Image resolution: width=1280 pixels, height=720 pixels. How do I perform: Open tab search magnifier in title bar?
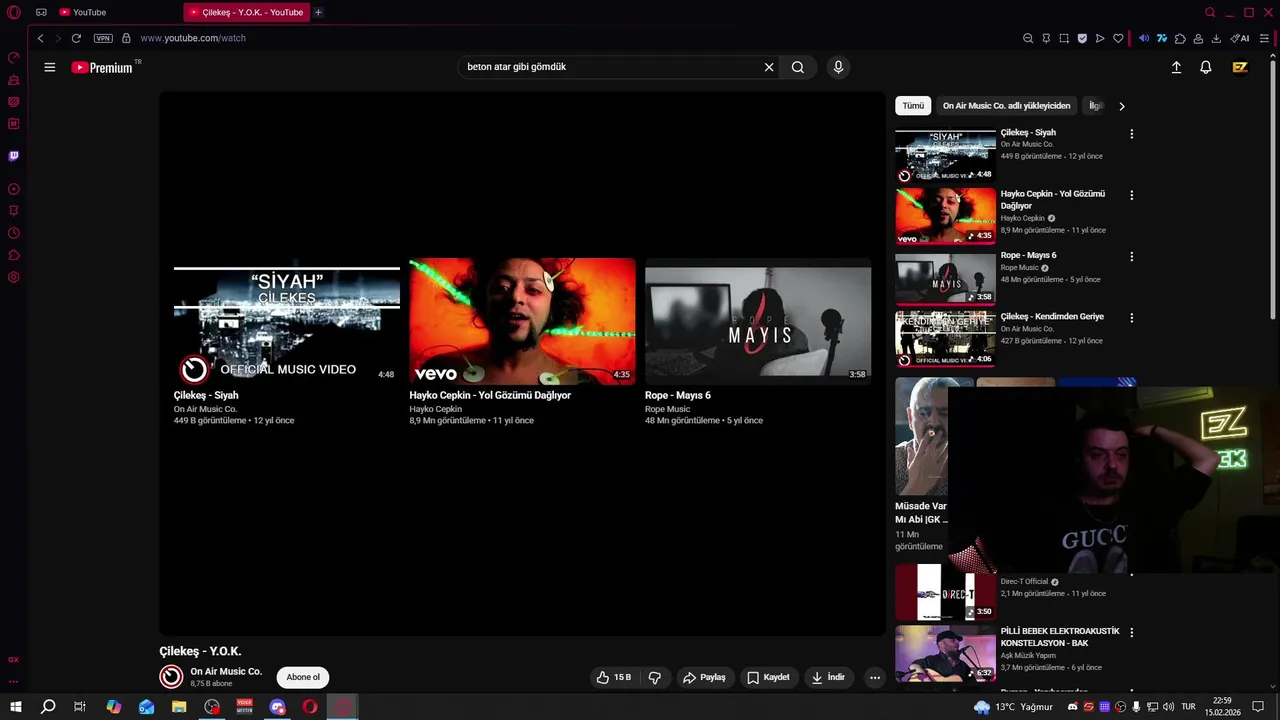(x=1210, y=12)
